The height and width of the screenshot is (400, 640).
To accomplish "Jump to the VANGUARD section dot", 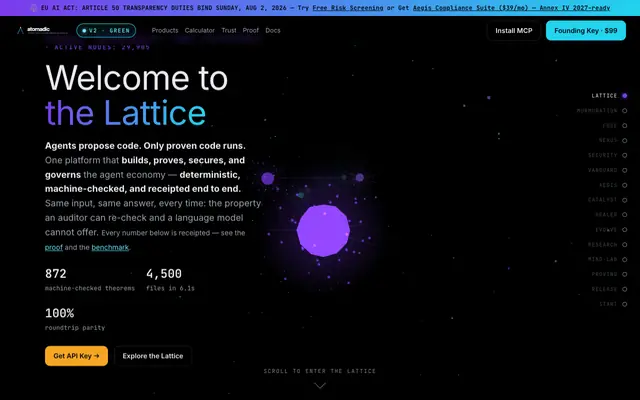I will pos(624,170).
